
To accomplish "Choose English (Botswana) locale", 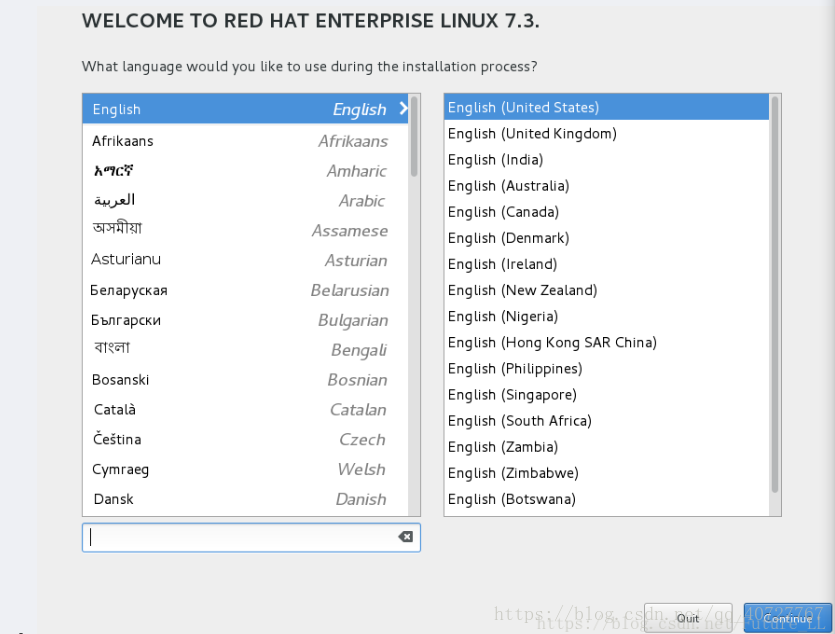I will point(607,499).
